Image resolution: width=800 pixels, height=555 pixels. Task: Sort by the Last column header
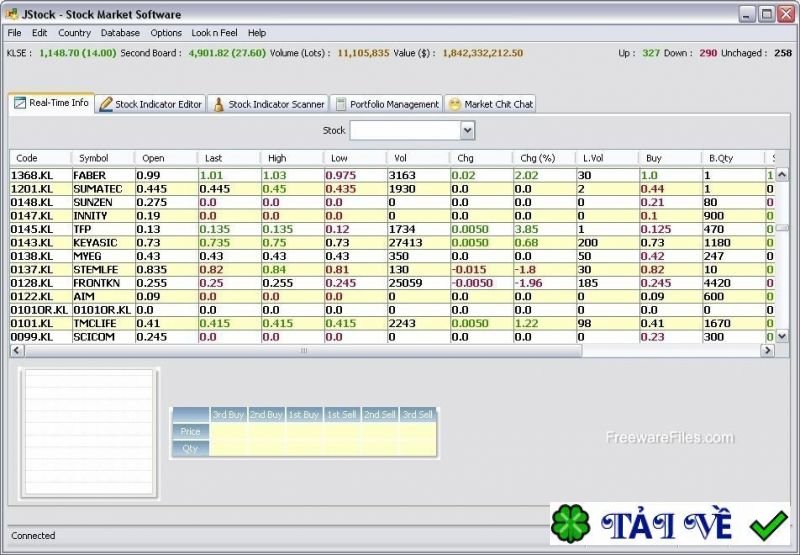229,158
